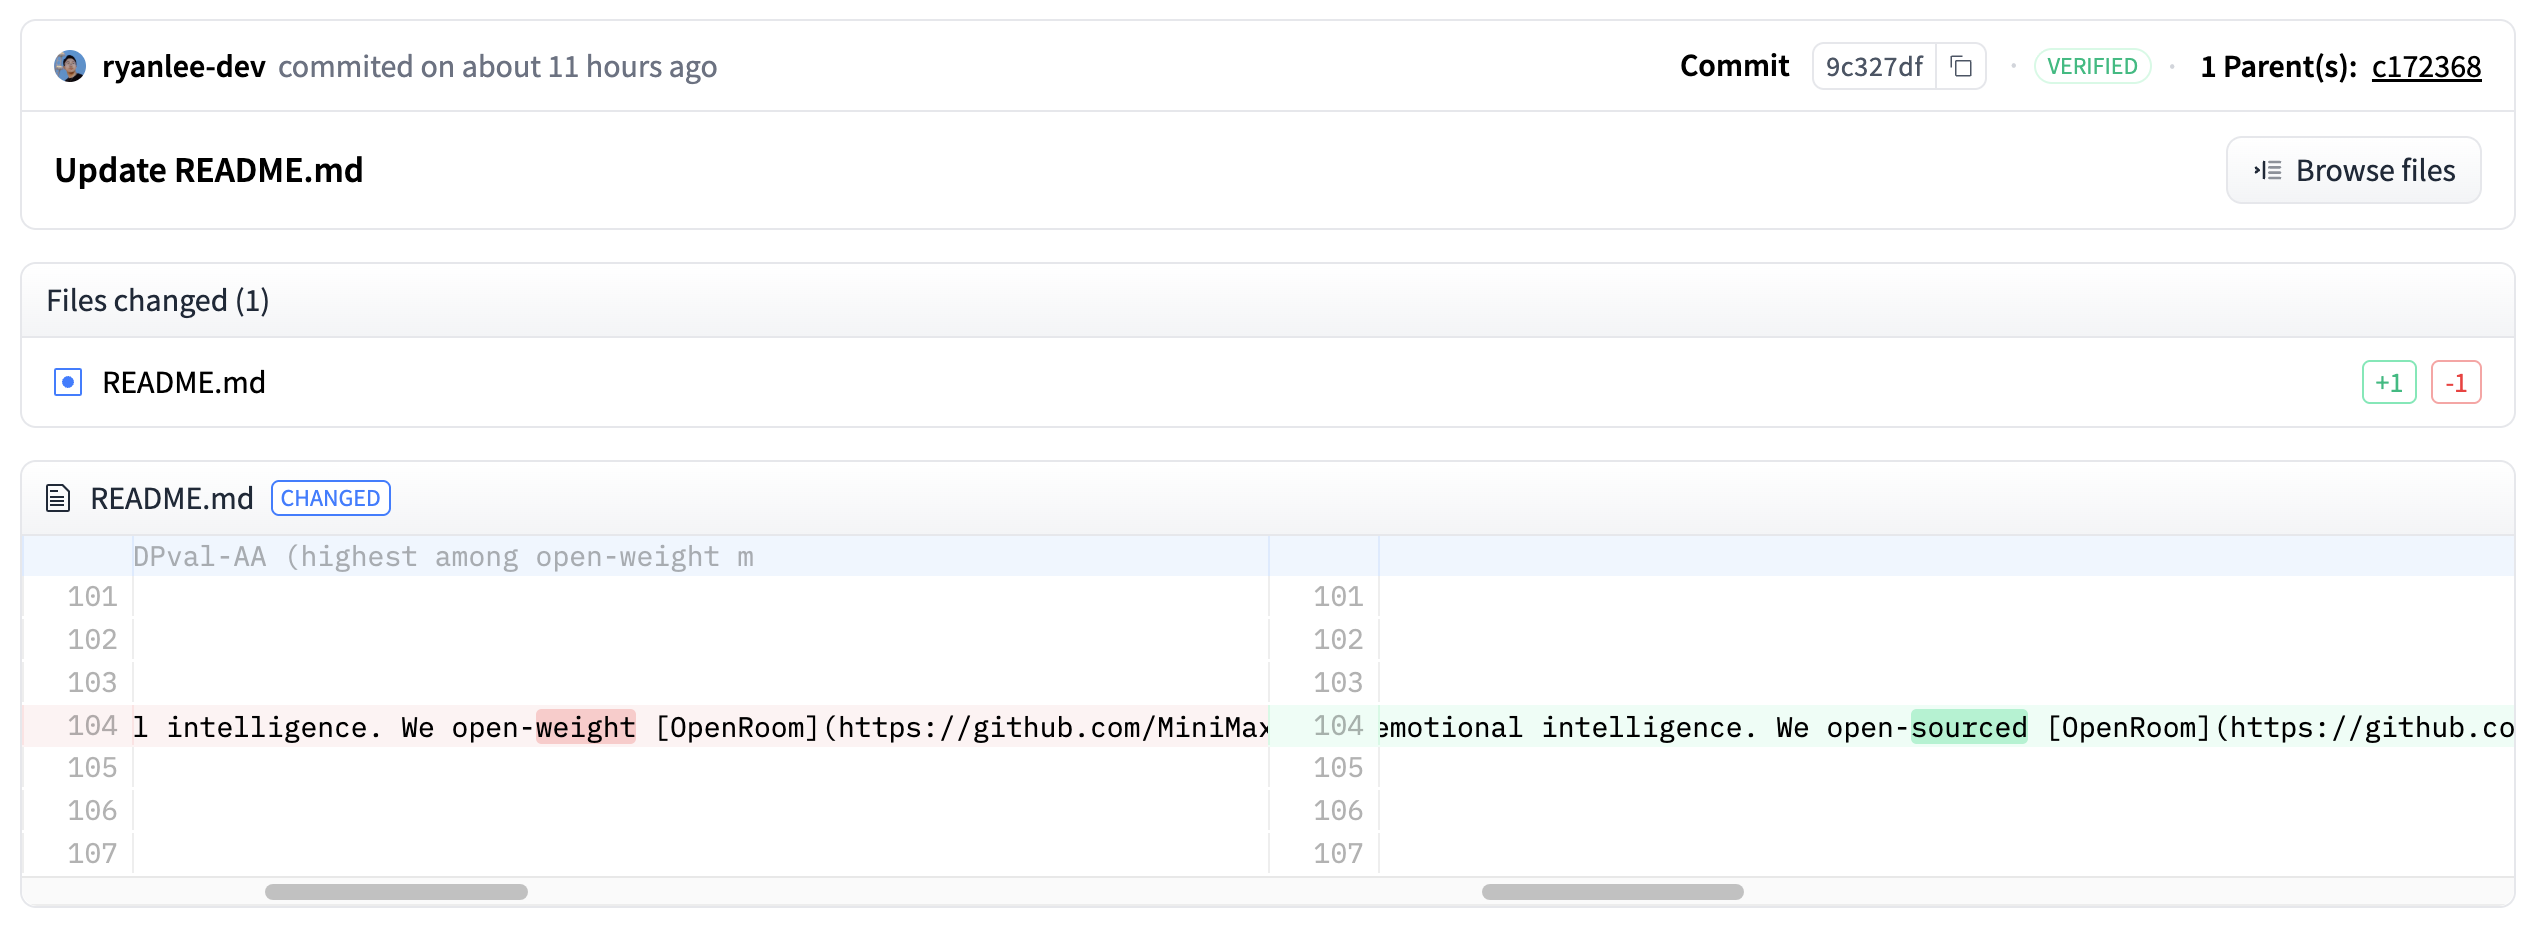Click the red -1 deletions badge
The height and width of the screenshot is (934, 2544).
[2455, 382]
